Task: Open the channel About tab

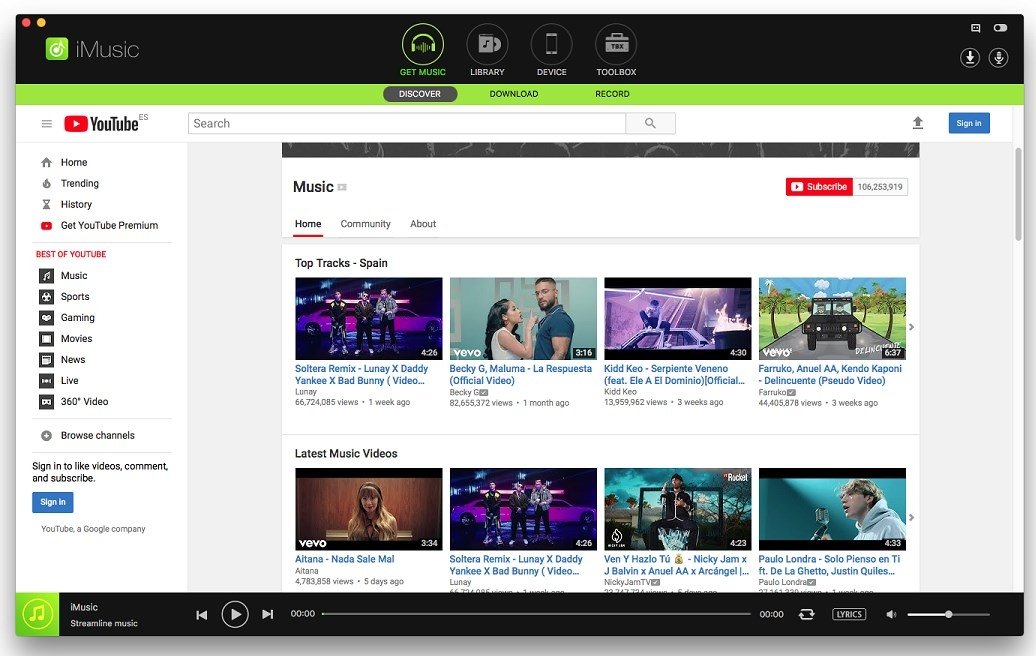Action: pyautogui.click(x=423, y=224)
